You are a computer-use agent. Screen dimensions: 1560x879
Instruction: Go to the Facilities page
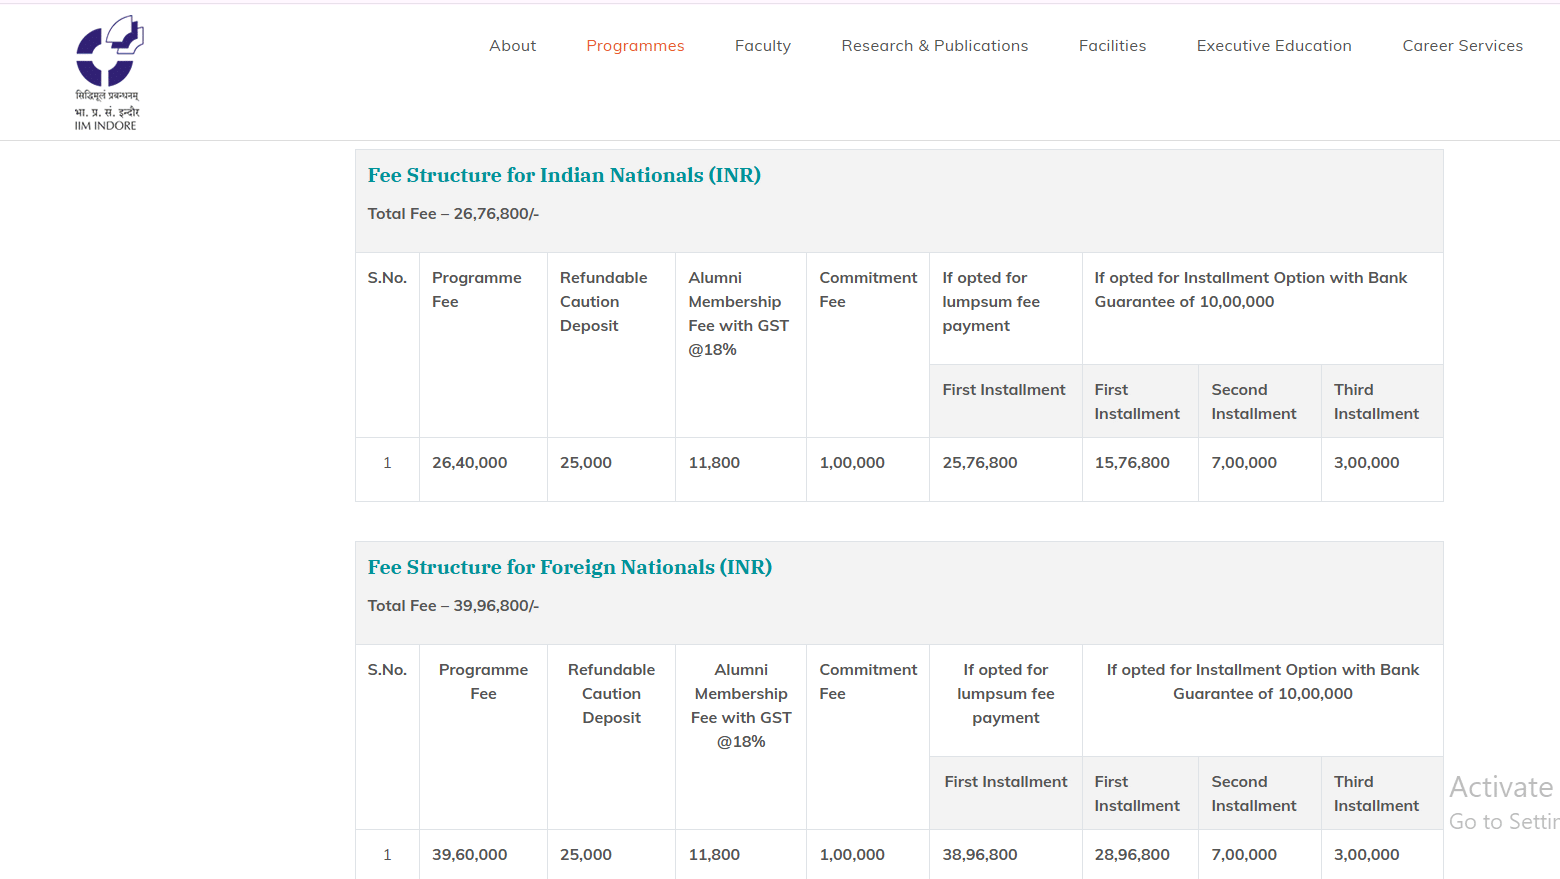(1111, 45)
